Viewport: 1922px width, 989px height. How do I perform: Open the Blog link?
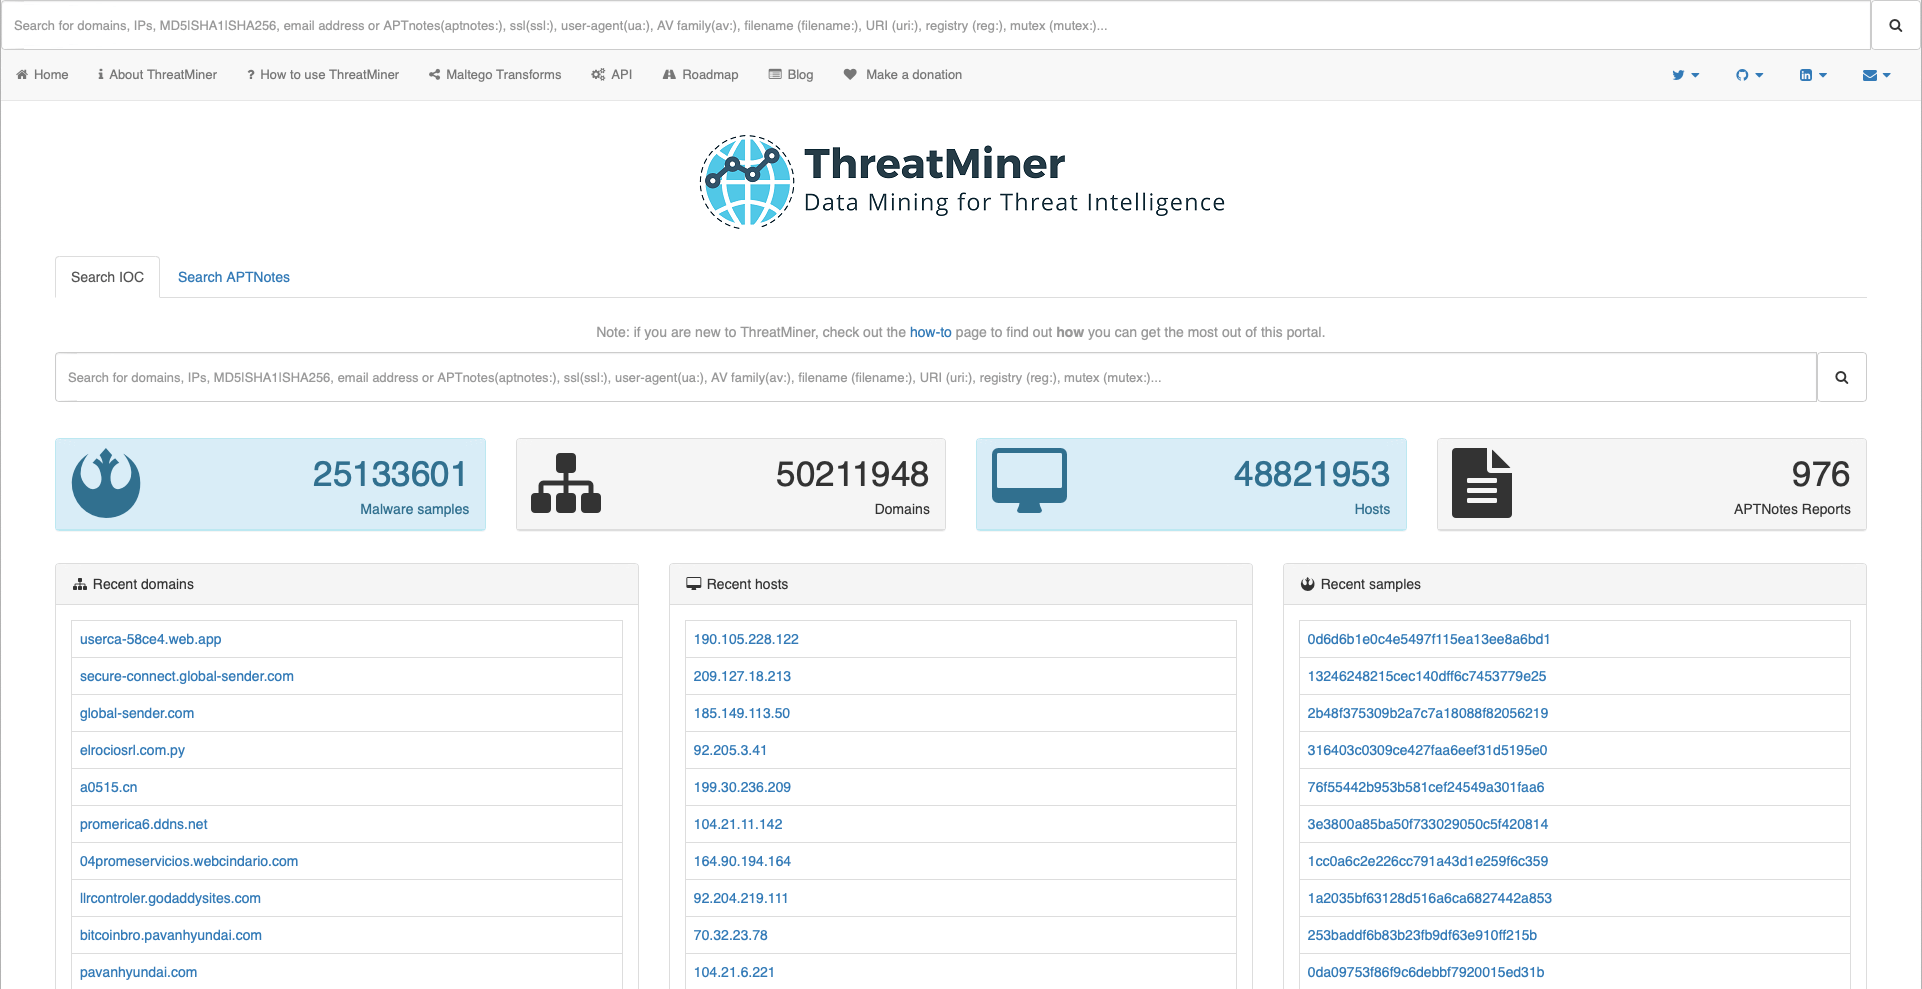pos(790,75)
